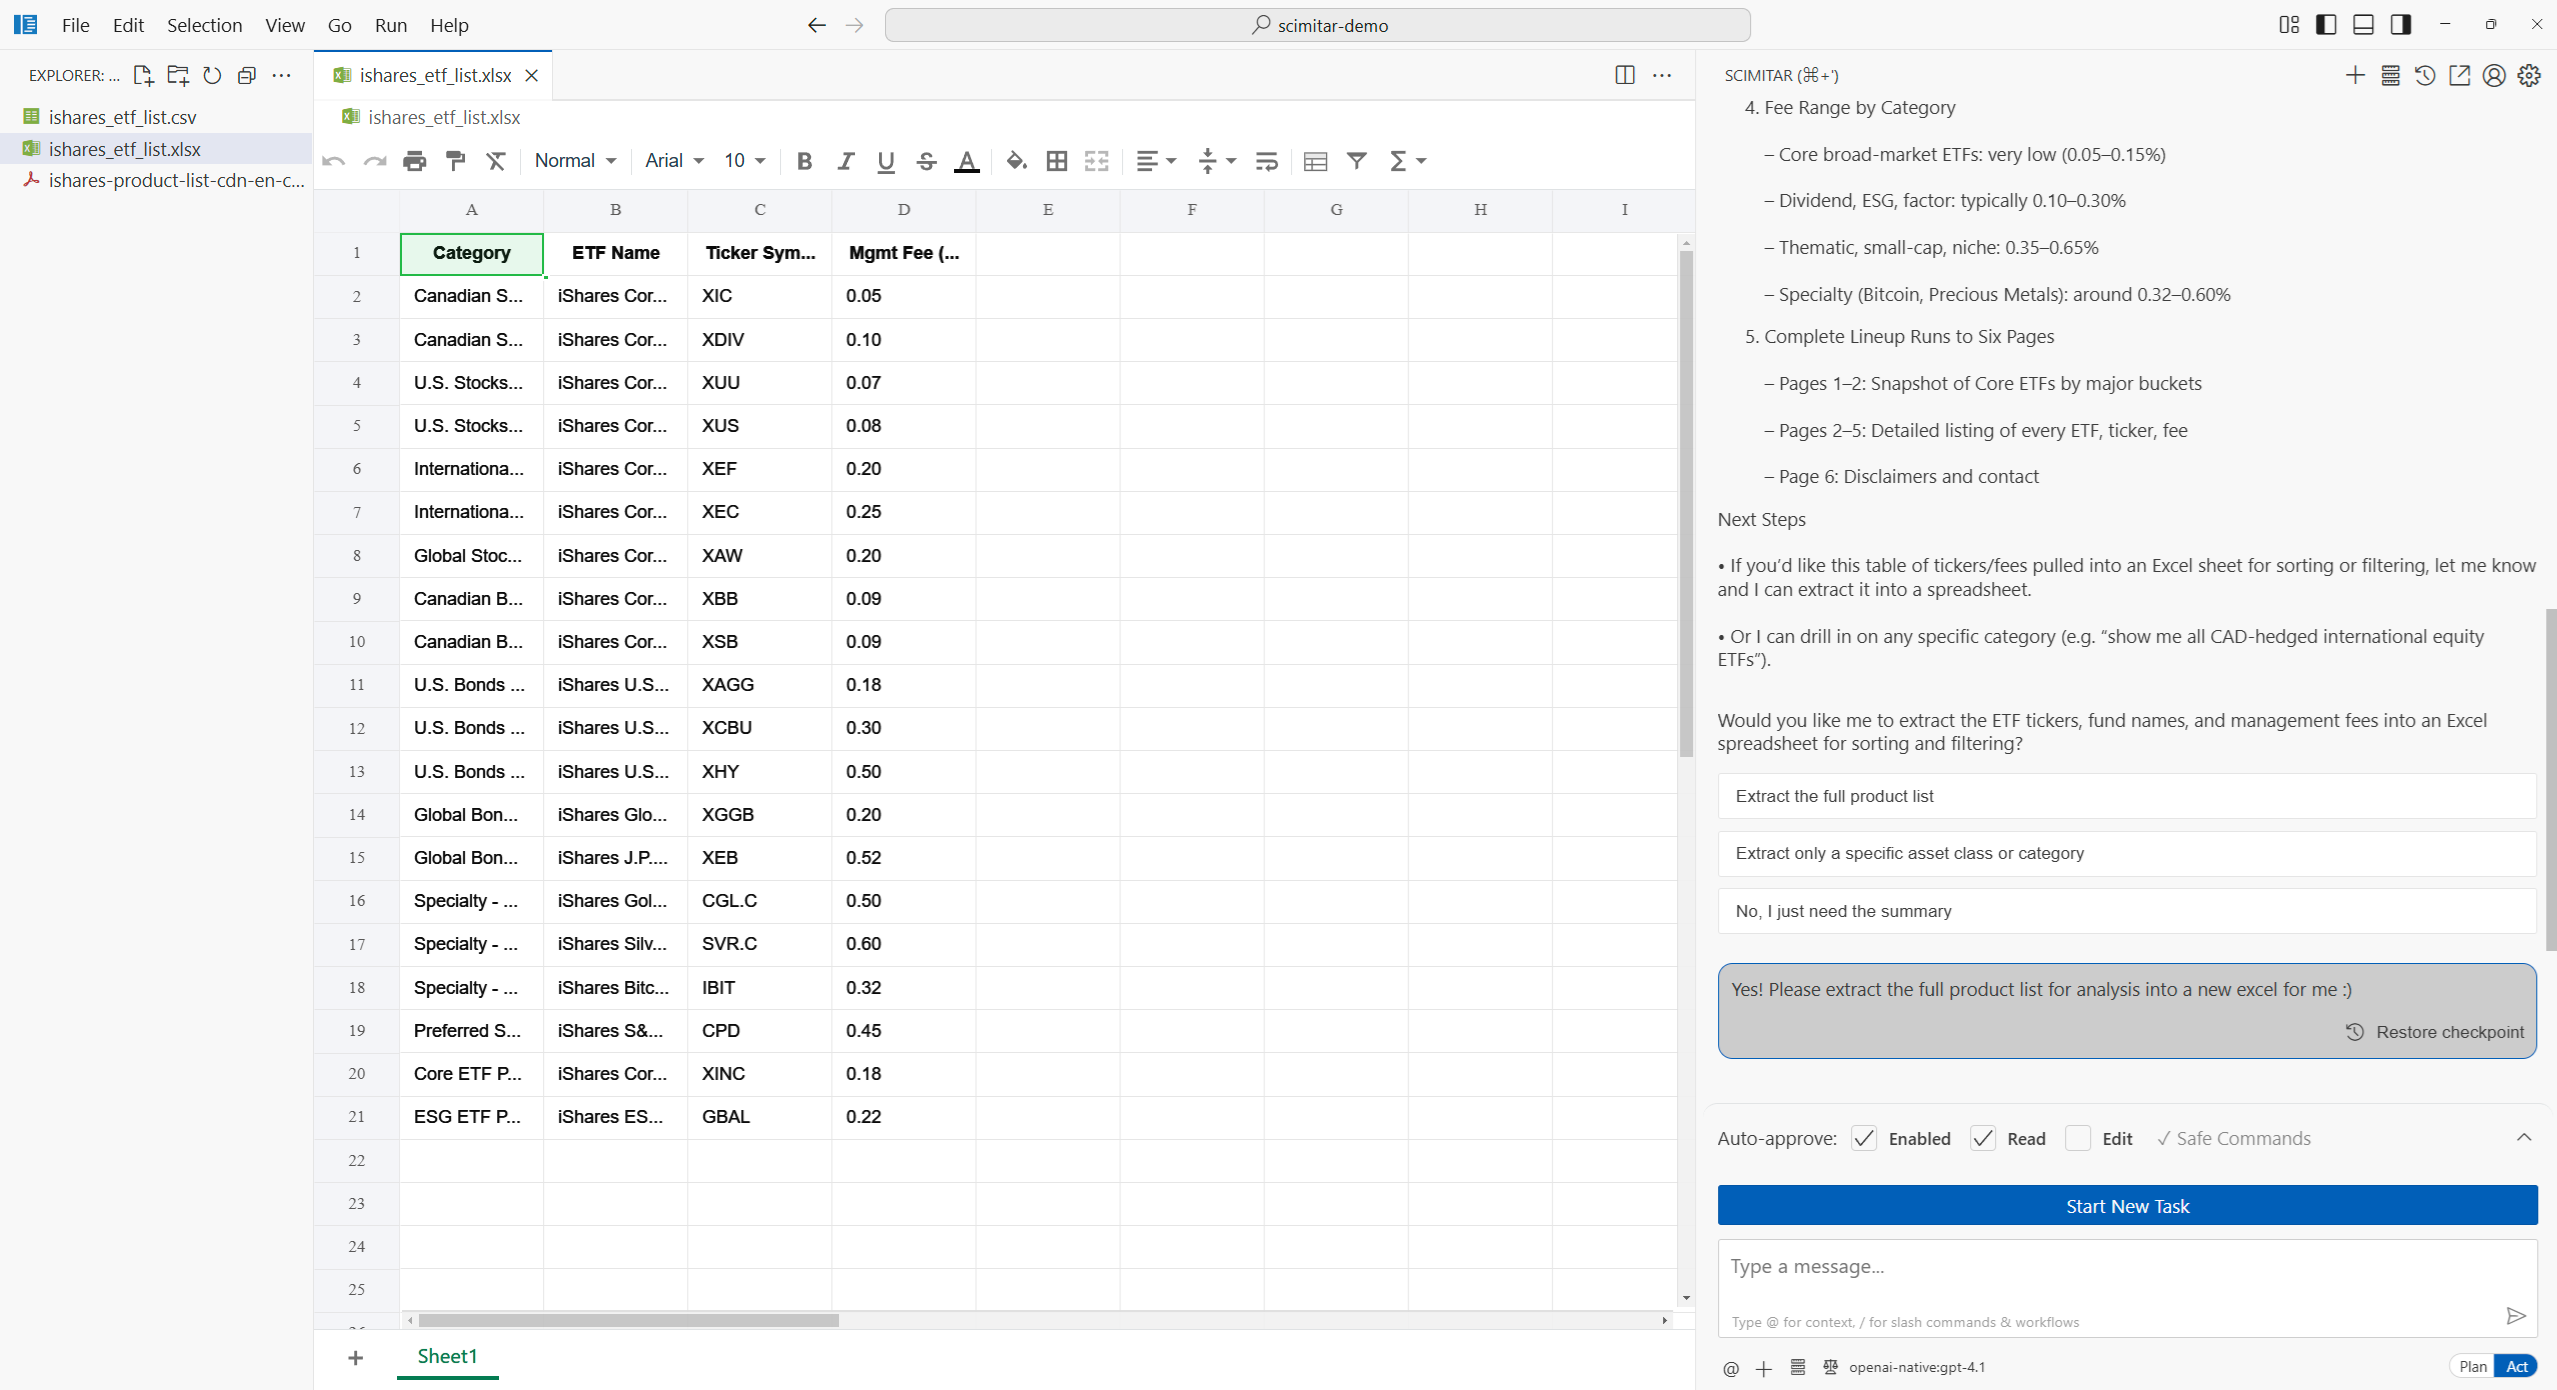Screen dimensions: 2557x1390
Task: Toggle the Enabled auto-approve checkbox
Action: point(1863,1138)
